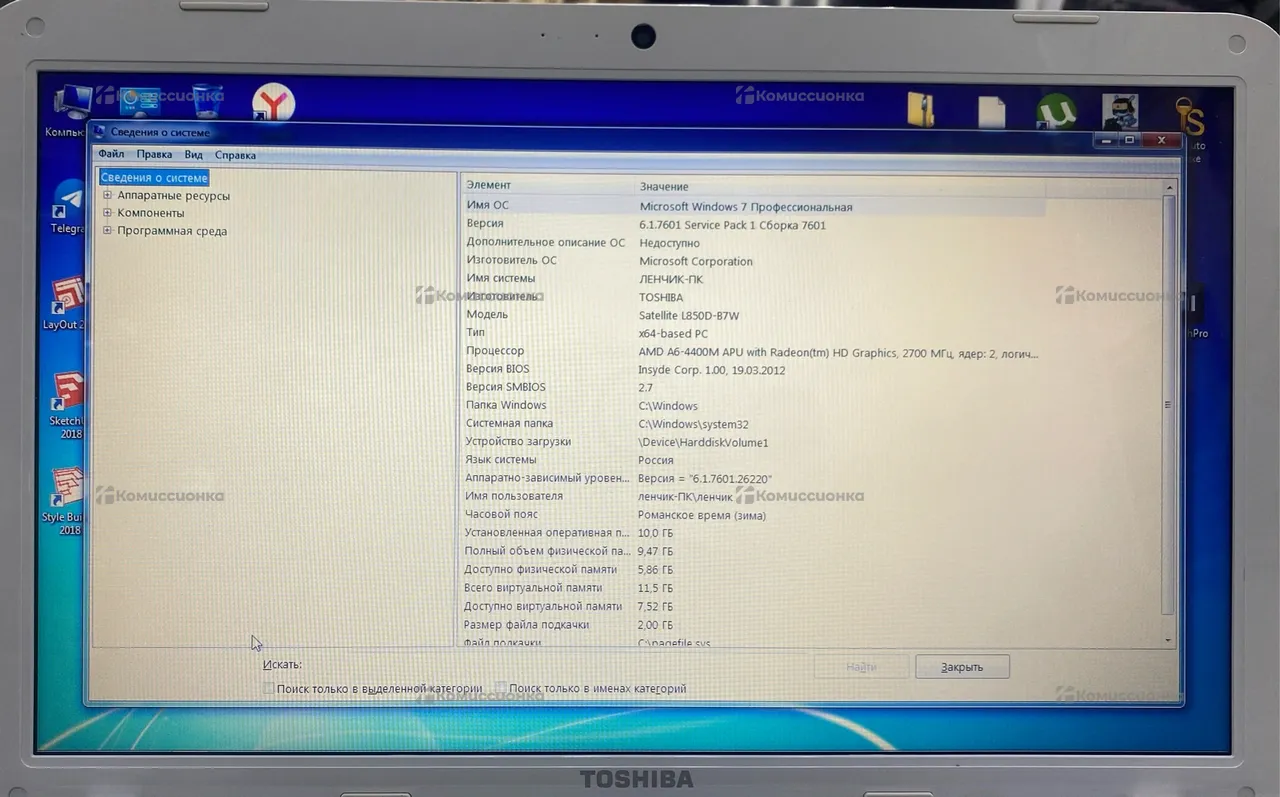Enable 'Поиск только в выделенной категории' checkbox

268,688
